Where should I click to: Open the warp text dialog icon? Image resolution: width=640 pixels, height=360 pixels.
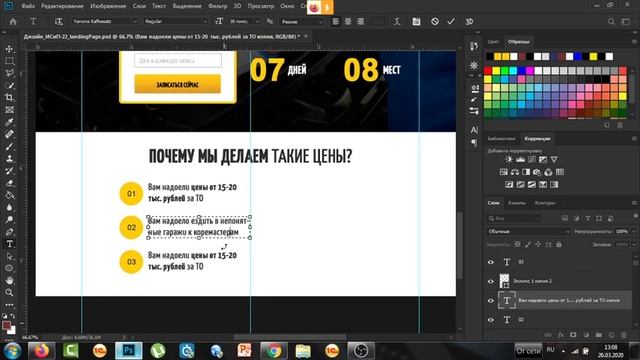tap(397, 22)
